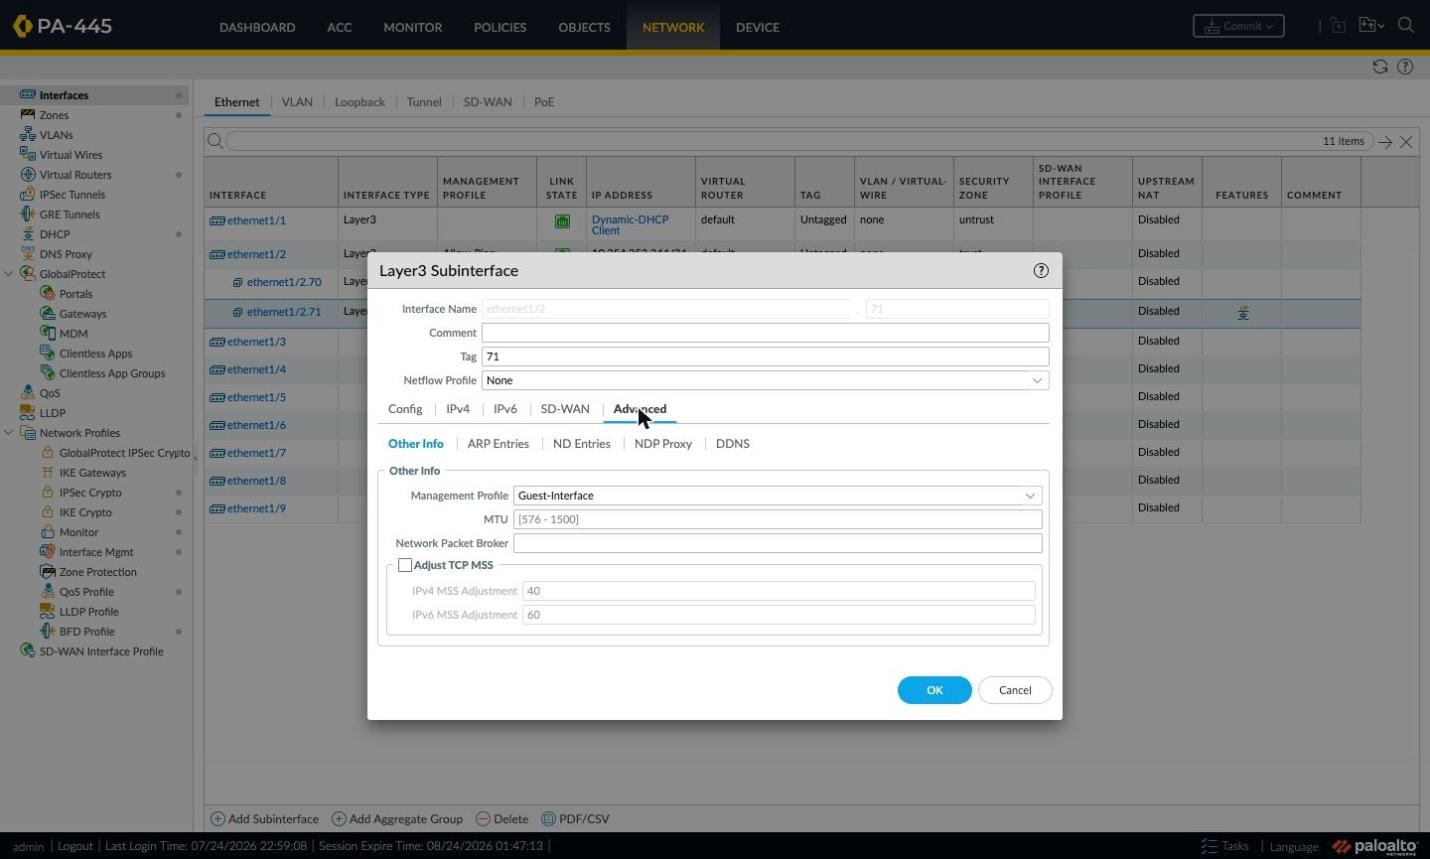This screenshot has width=1430, height=859.
Task: Click the apply filter arrow icon
Action: point(1385,142)
